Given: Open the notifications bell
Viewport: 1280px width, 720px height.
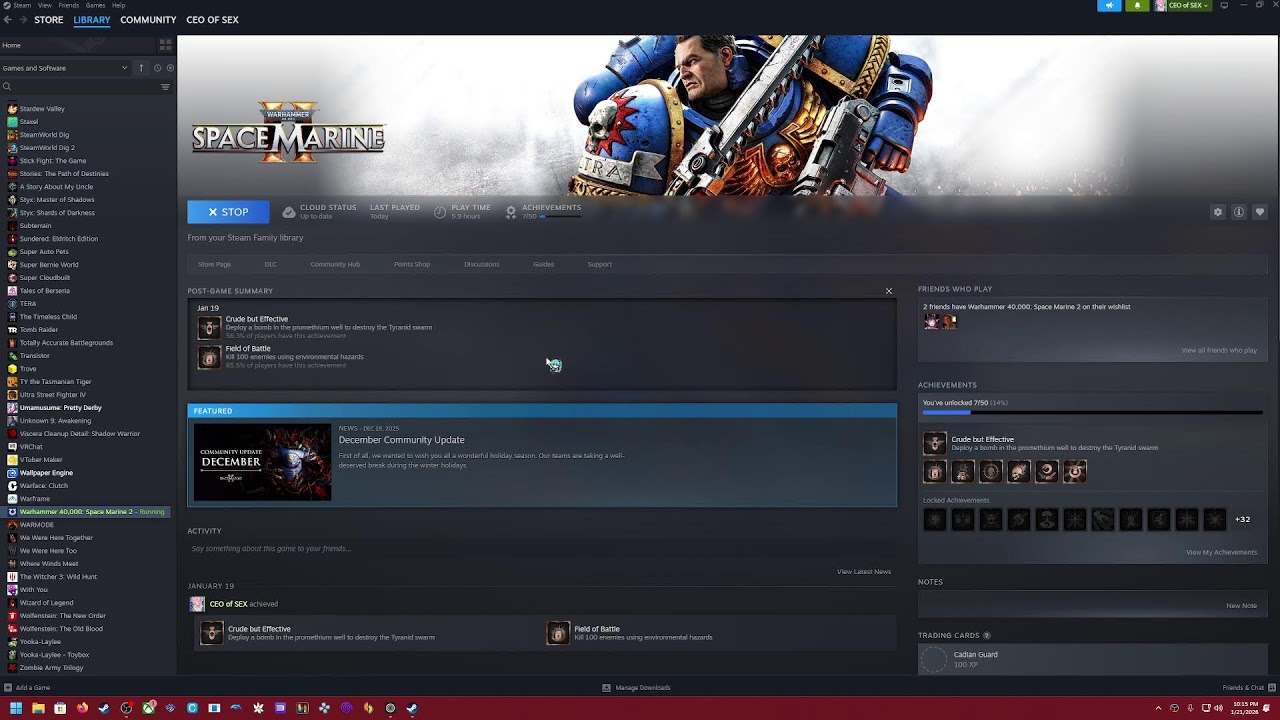Looking at the screenshot, I should (x=1137, y=5).
